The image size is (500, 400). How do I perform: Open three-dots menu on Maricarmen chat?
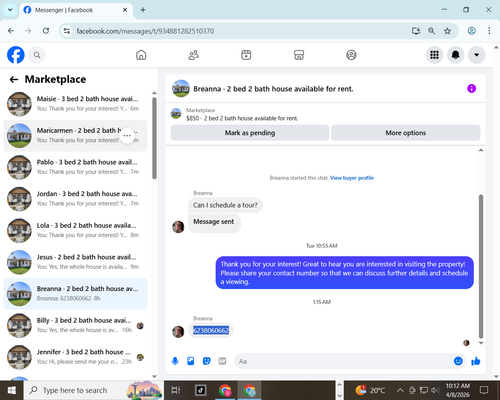[x=127, y=136]
